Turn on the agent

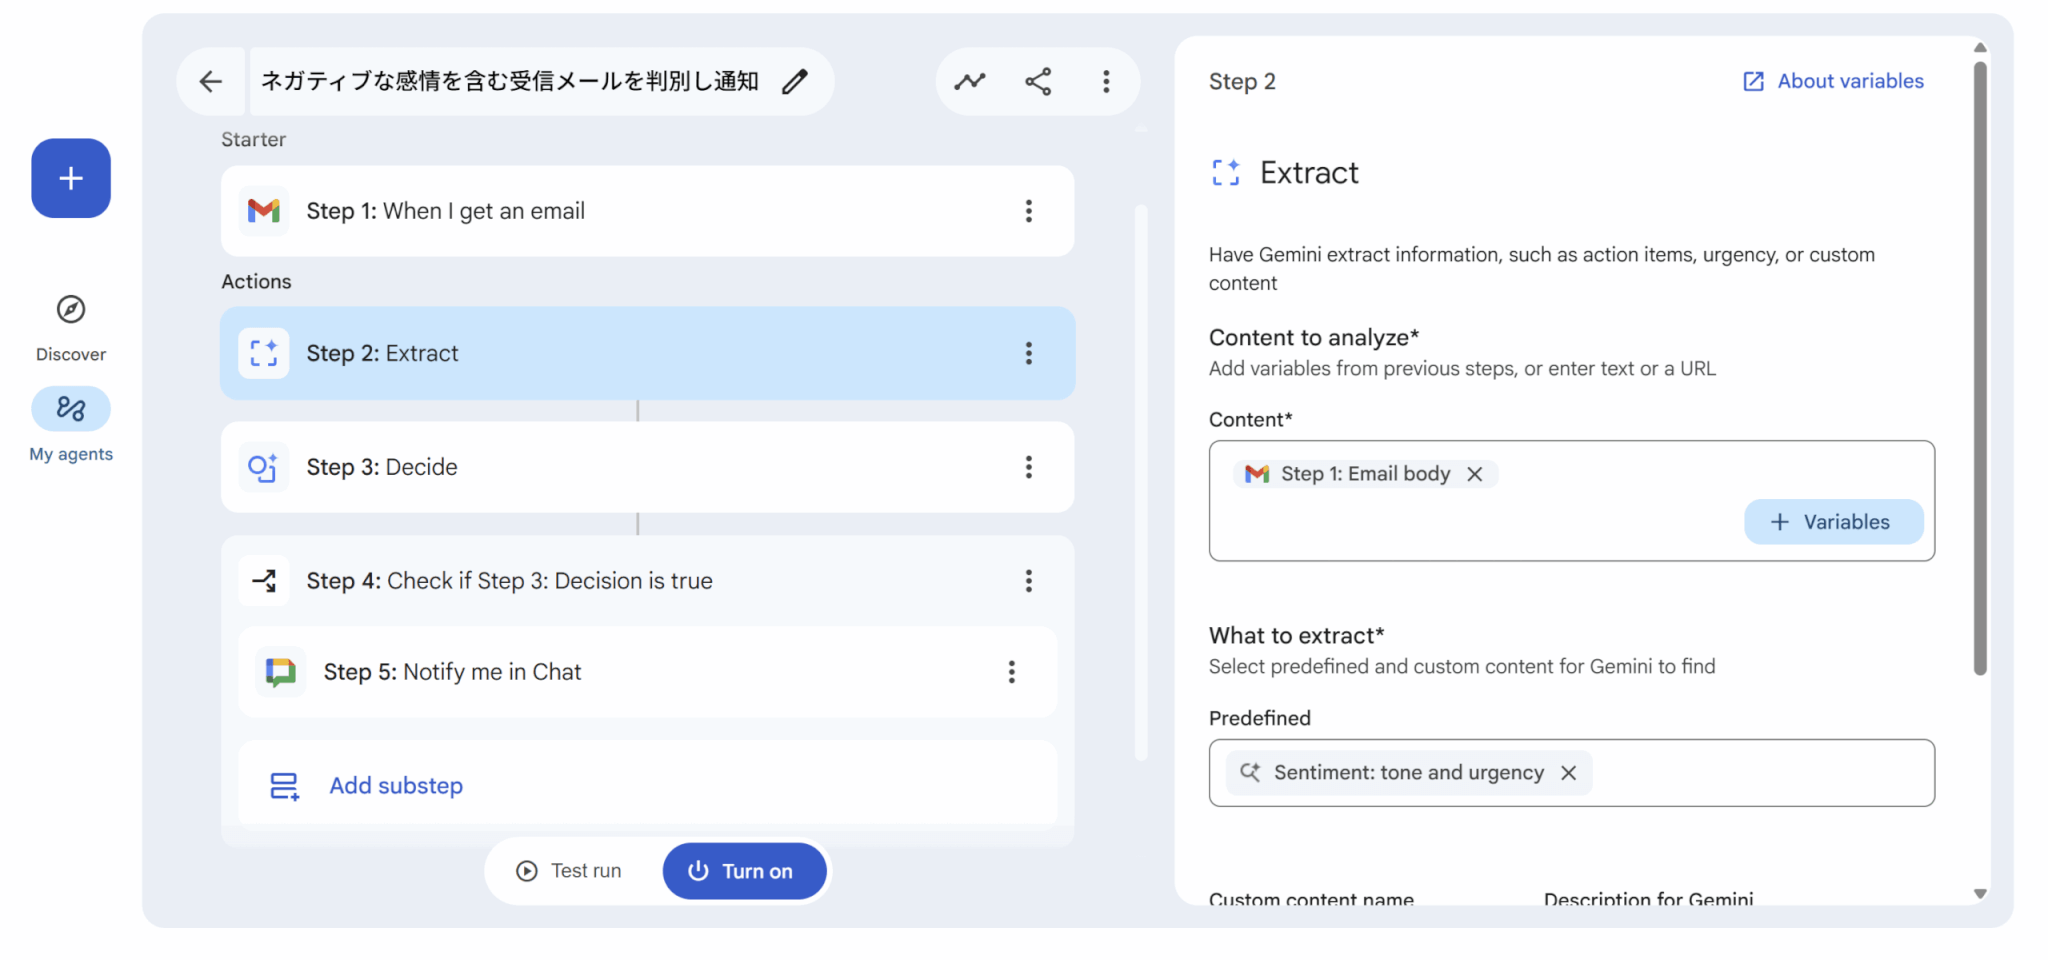point(744,871)
